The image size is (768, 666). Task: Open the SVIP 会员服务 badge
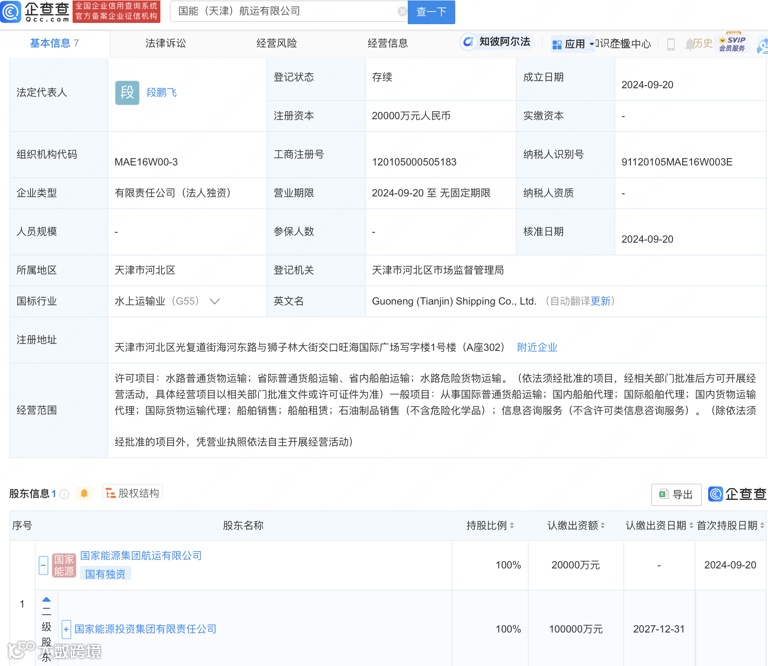point(732,43)
